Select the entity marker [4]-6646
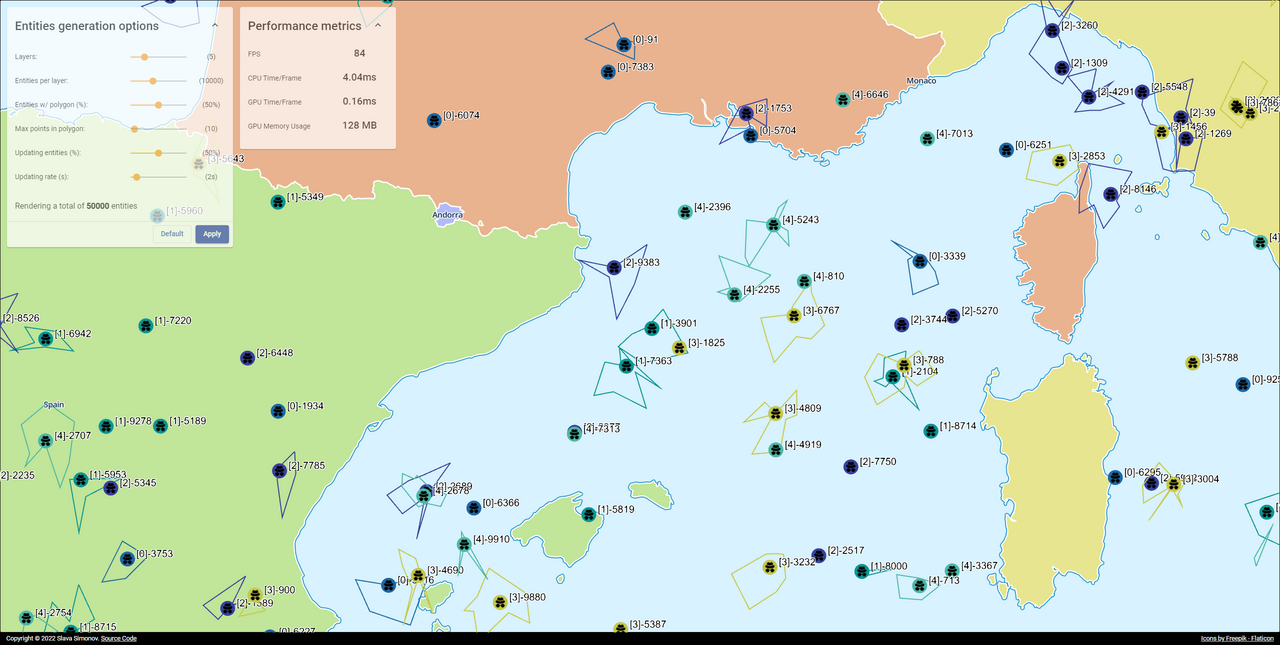Viewport: 1280px width, 645px height. pos(843,99)
